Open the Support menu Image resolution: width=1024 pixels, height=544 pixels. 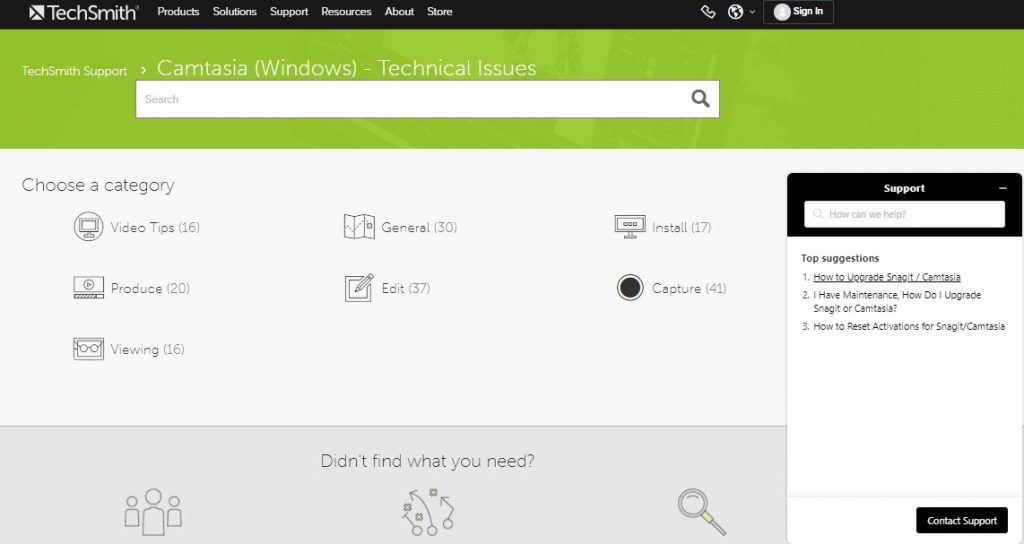289,12
